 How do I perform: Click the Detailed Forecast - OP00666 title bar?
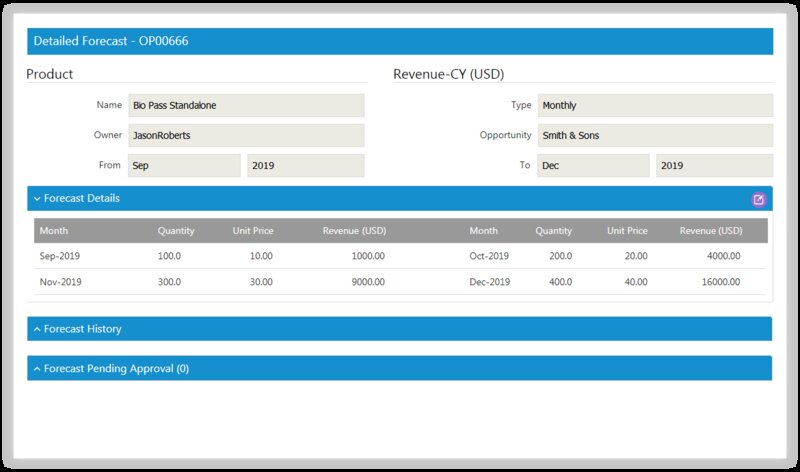(400, 42)
